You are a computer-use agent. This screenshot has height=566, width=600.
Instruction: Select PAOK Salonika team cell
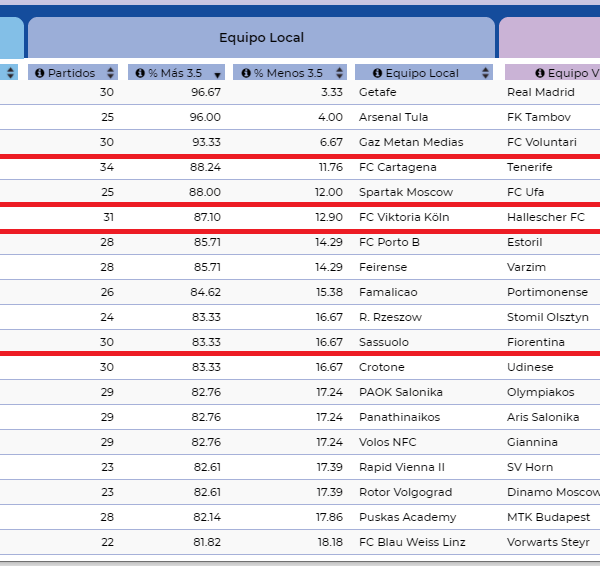click(401, 392)
